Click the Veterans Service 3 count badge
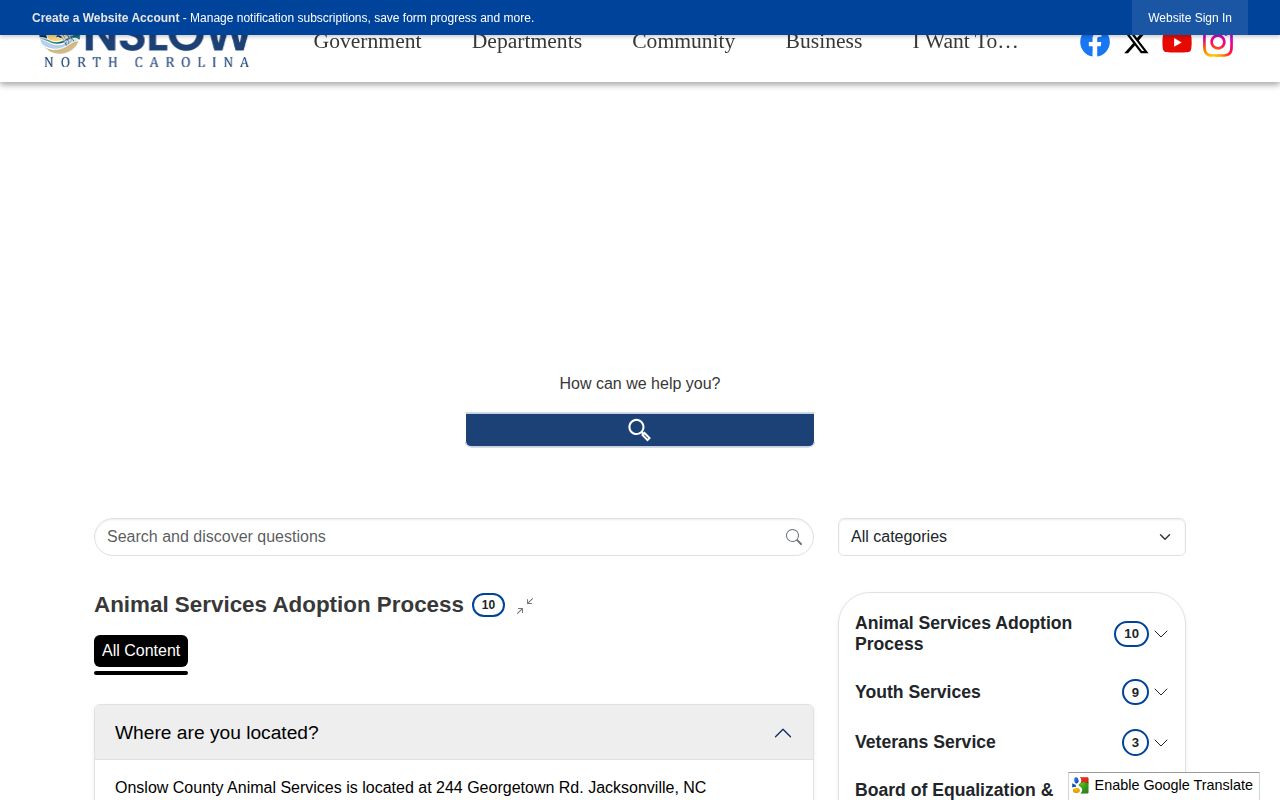This screenshot has width=1280, height=800. 1135,743
